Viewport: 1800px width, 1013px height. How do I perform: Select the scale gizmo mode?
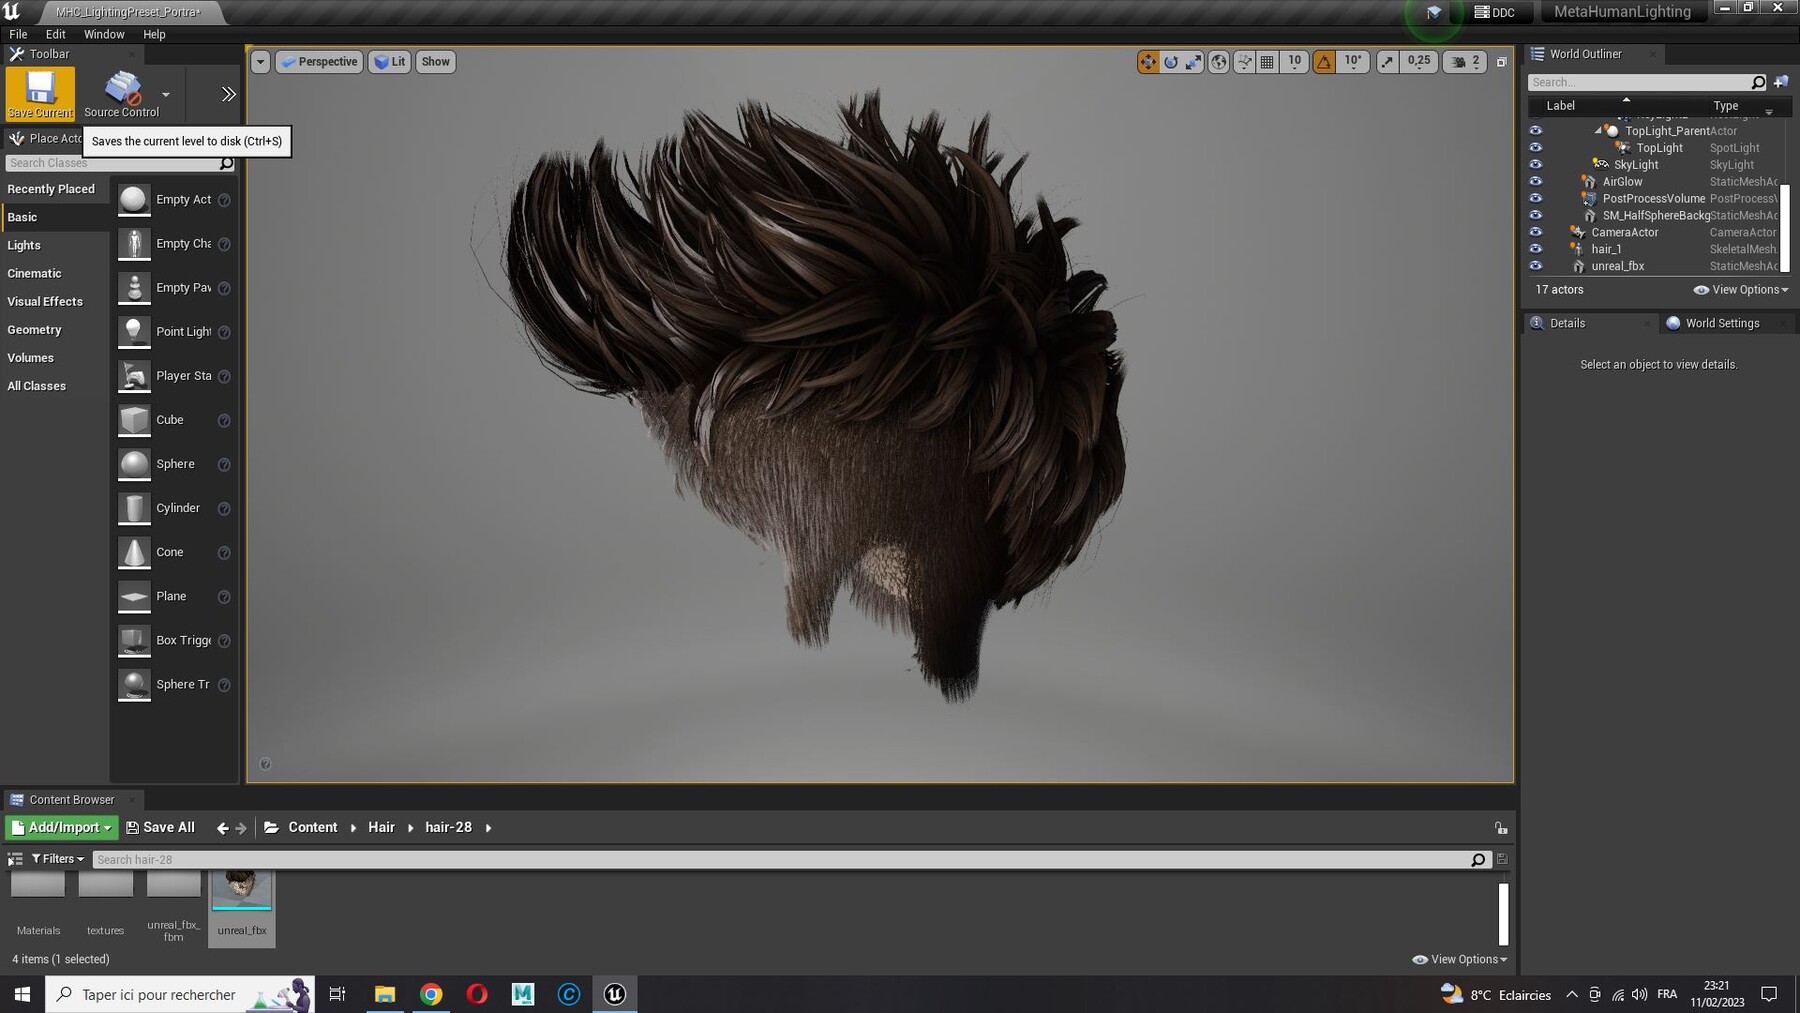coord(1194,62)
